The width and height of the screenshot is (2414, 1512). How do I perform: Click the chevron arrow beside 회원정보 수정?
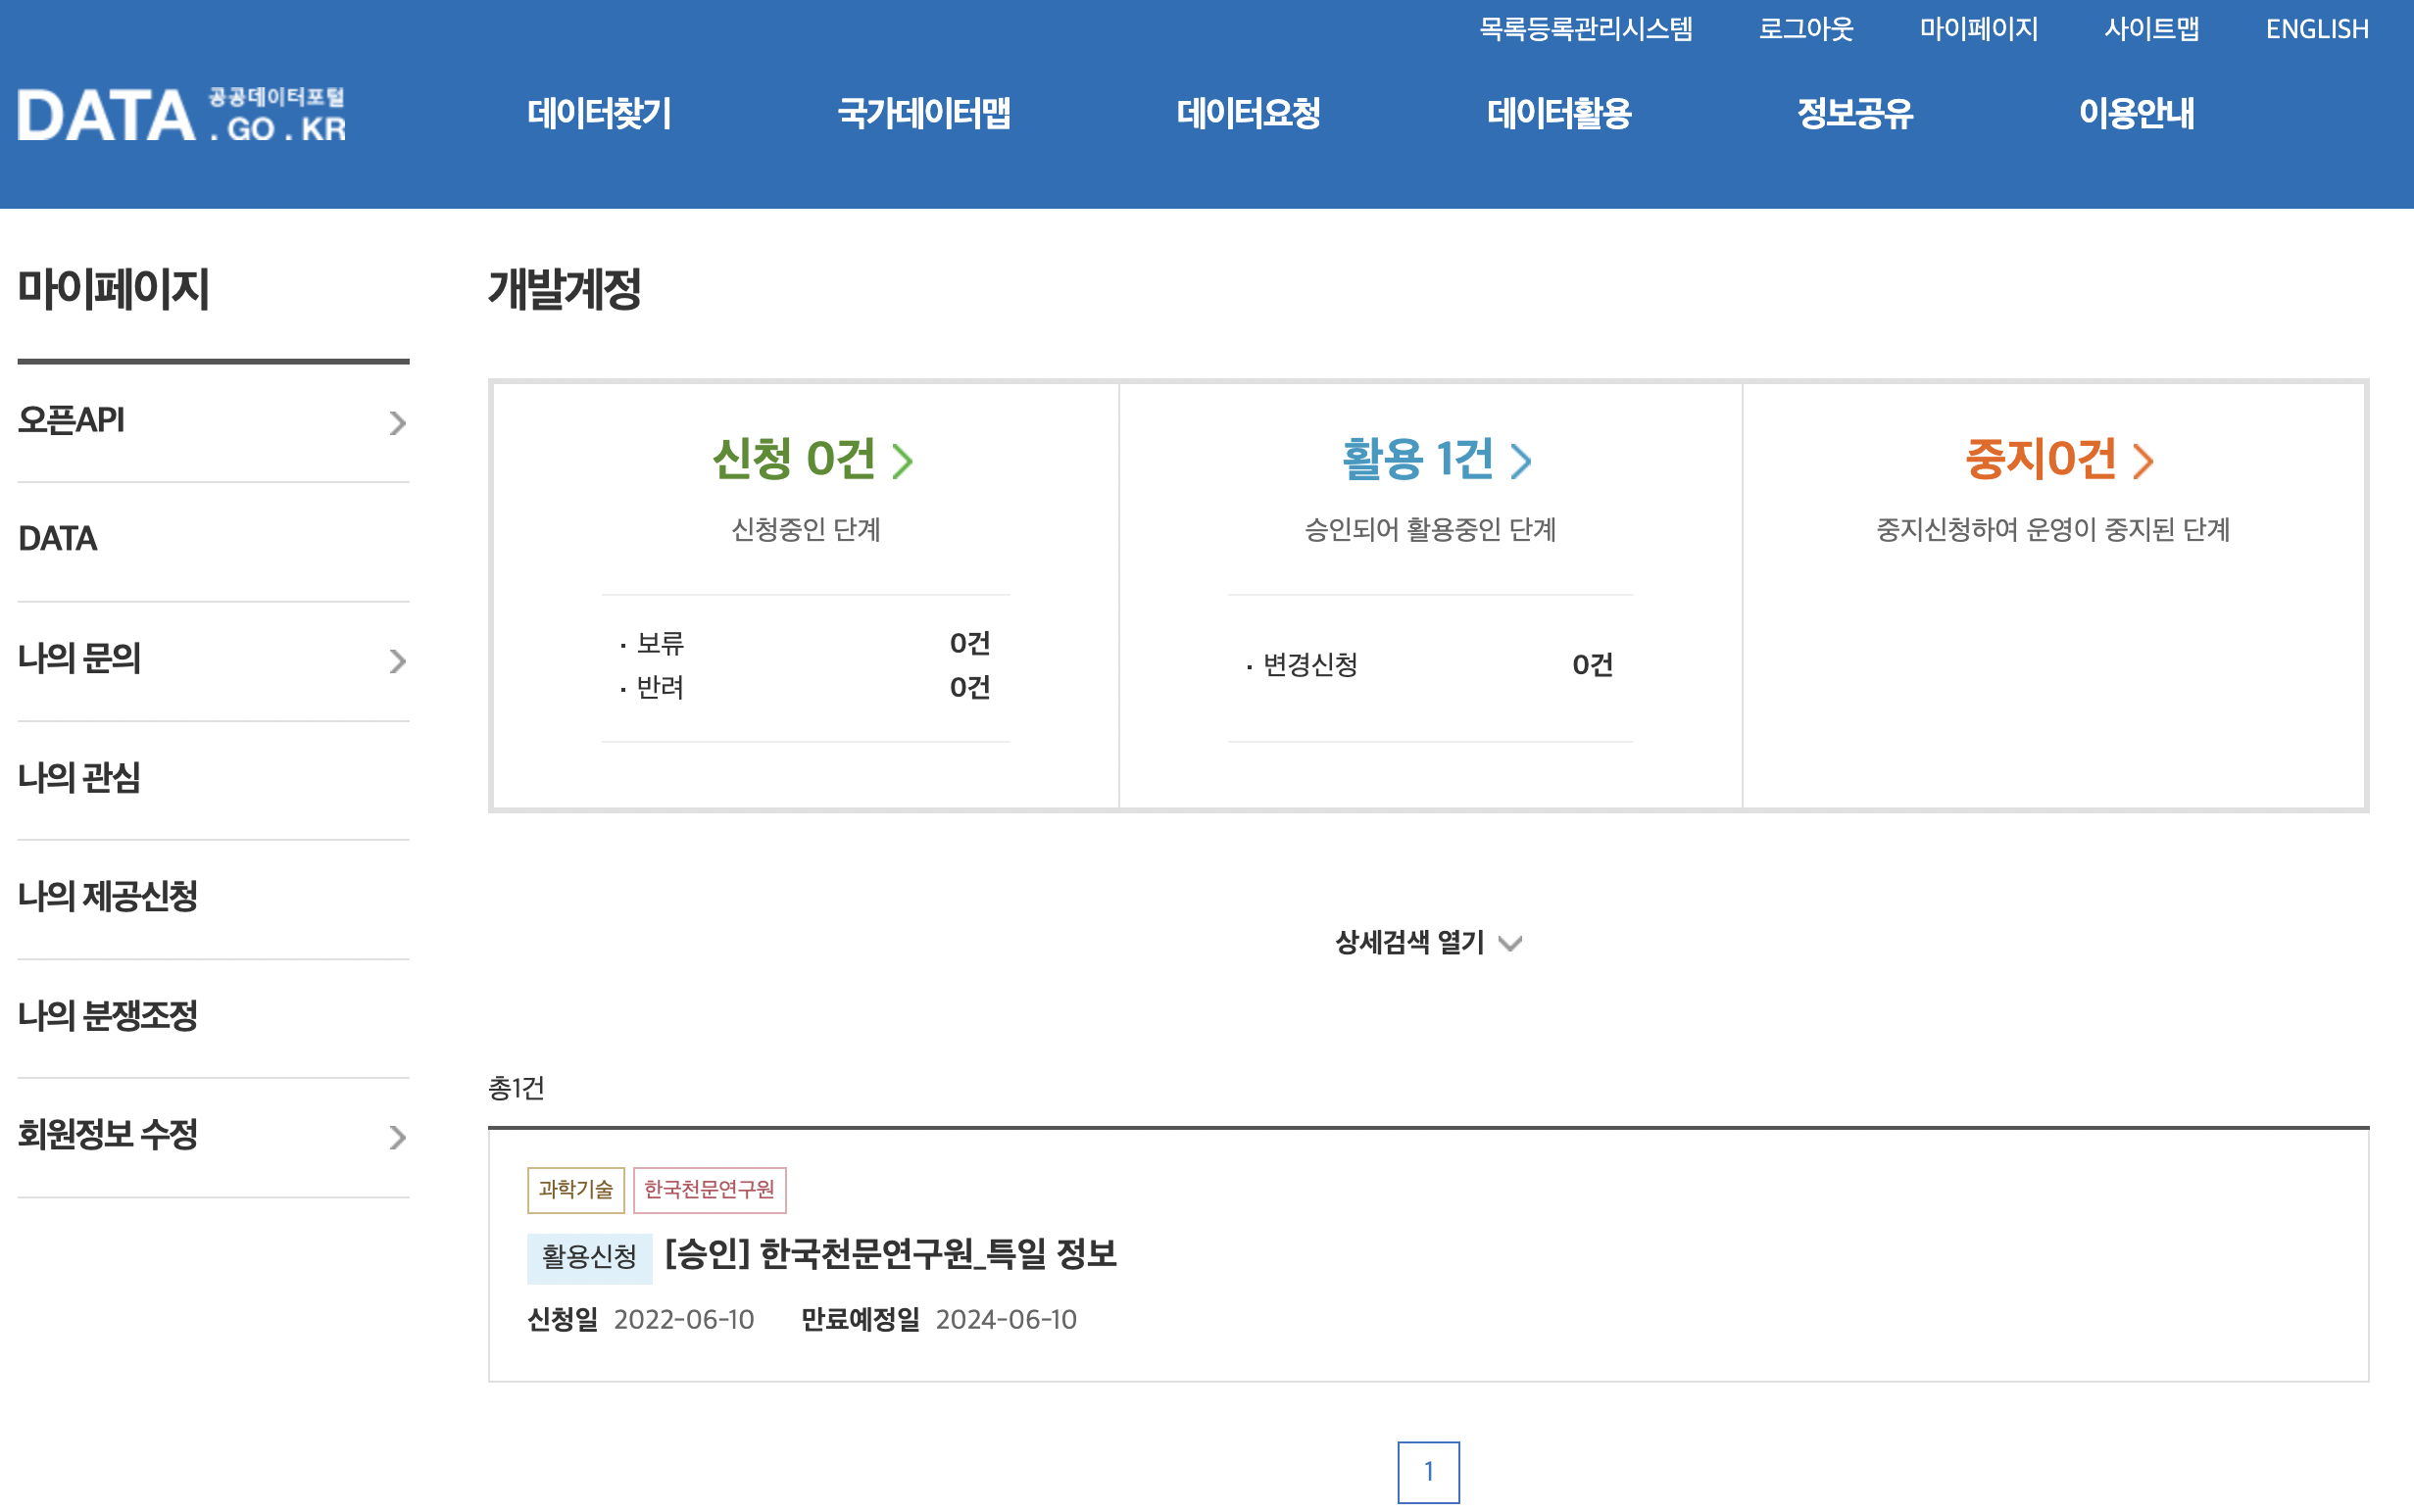coord(397,1137)
